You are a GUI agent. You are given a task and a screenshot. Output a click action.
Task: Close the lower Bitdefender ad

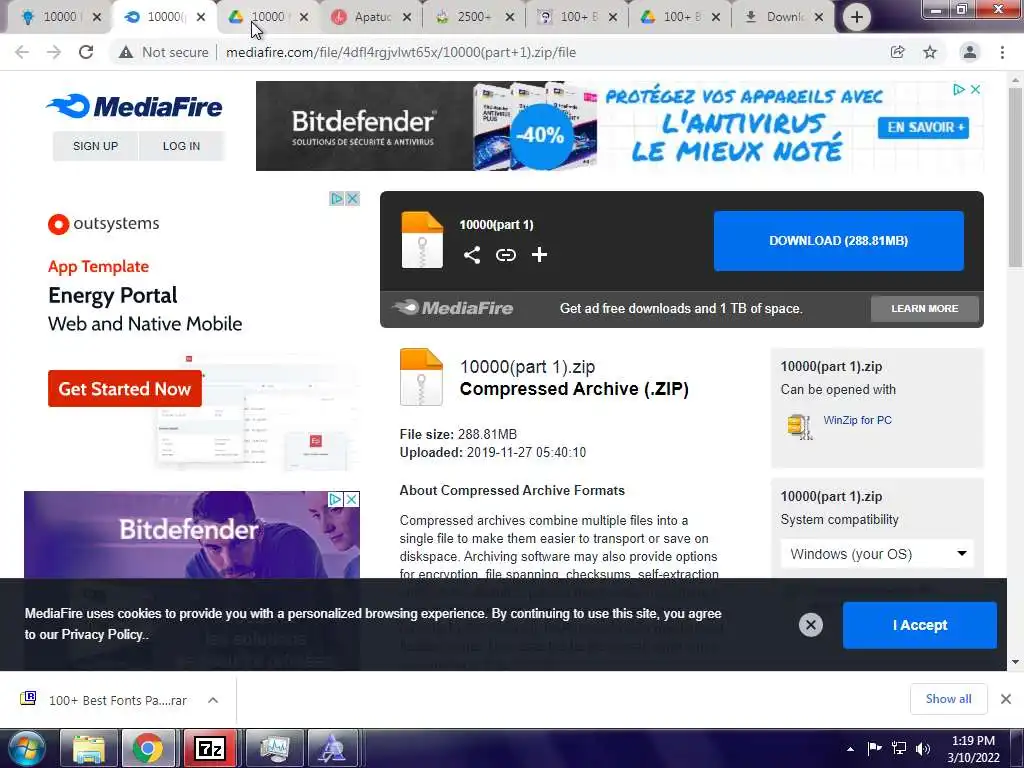(351, 500)
